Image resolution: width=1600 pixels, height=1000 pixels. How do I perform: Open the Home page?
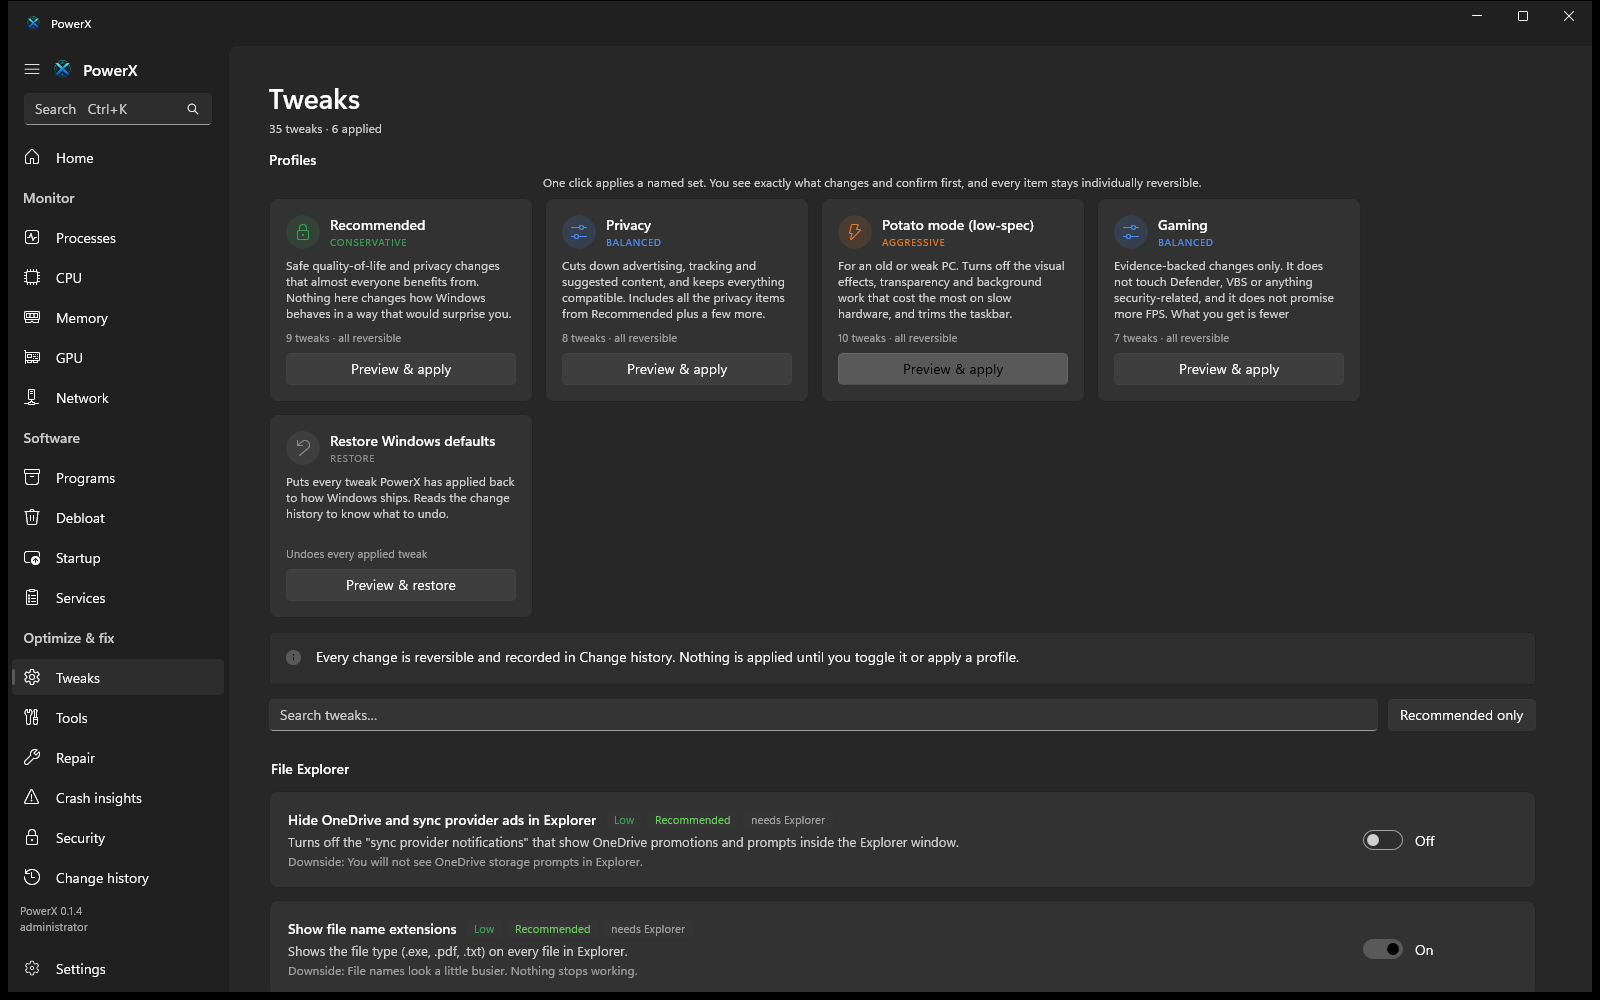pyautogui.click(x=118, y=158)
